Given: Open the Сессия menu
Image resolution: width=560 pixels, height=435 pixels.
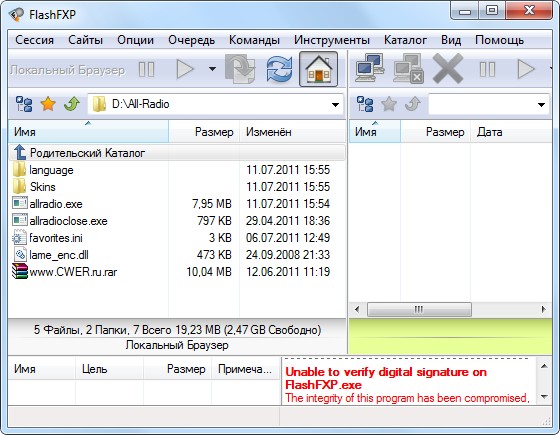Looking at the screenshot, I should [x=34, y=40].
